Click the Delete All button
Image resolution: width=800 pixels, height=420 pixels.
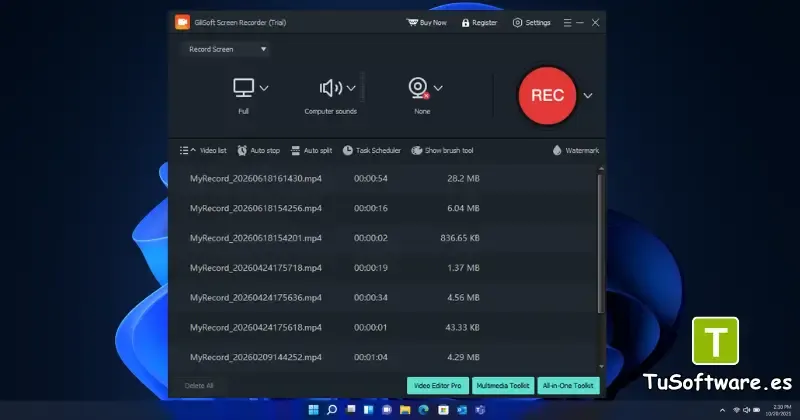click(x=199, y=386)
